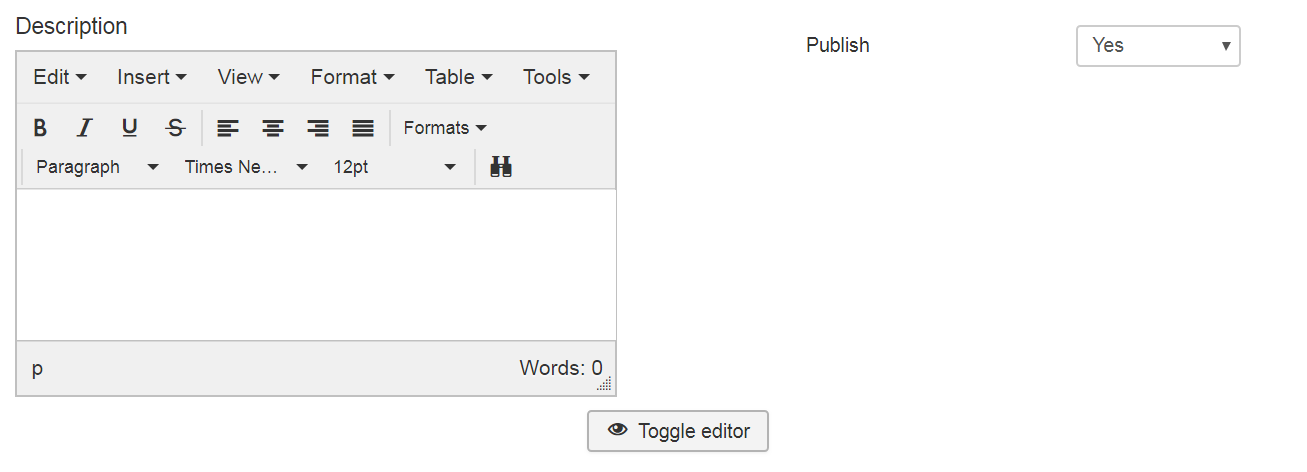Open find and replace binoculars
This screenshot has width=1307, height=472.
pyautogui.click(x=501, y=167)
